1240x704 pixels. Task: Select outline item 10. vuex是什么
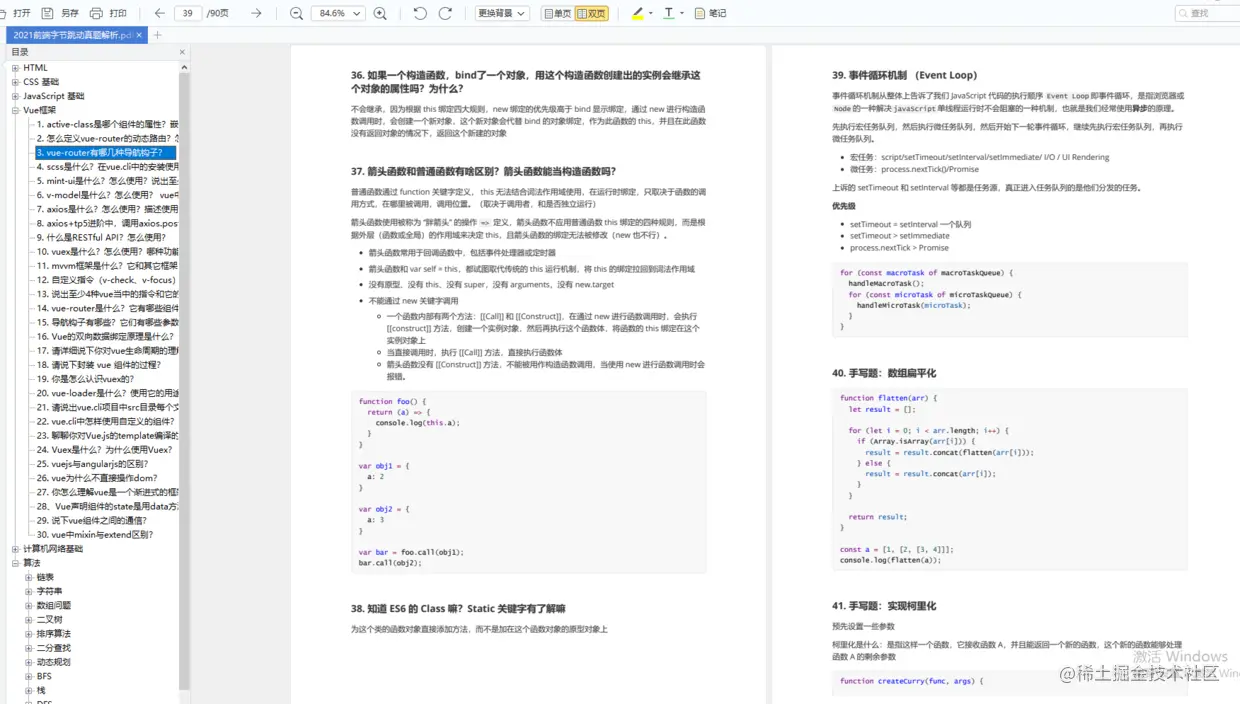[107, 251]
